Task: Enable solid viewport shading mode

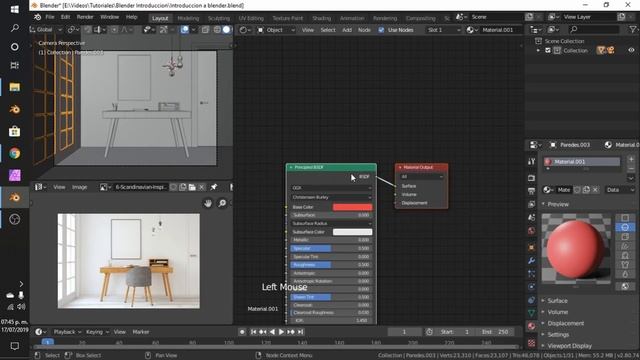Action: tap(226, 30)
